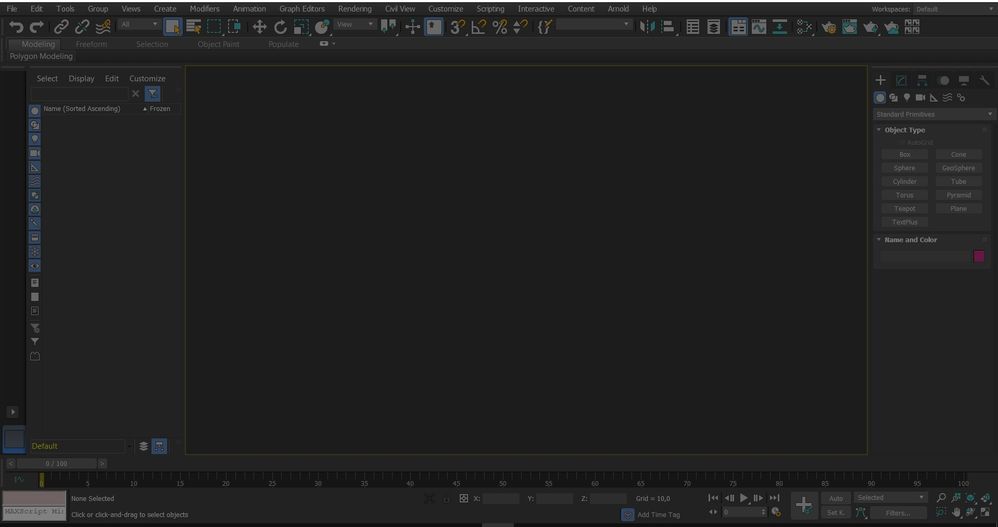Open the Standard Primitives category dropdown
The height and width of the screenshot is (527, 998).
pyautogui.click(x=933, y=115)
